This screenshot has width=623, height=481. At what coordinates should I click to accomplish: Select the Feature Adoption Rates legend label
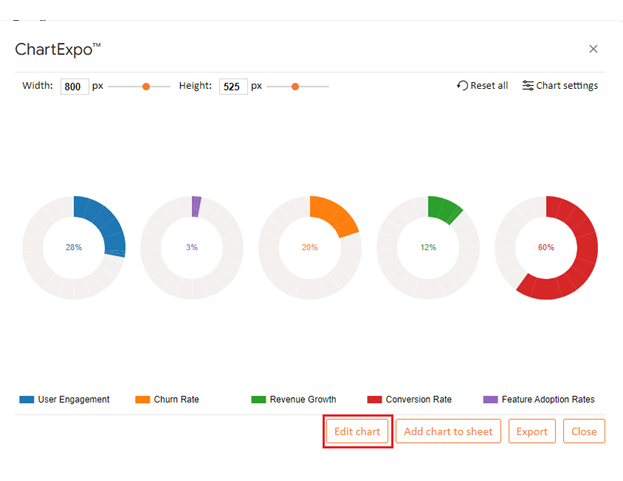tap(548, 400)
